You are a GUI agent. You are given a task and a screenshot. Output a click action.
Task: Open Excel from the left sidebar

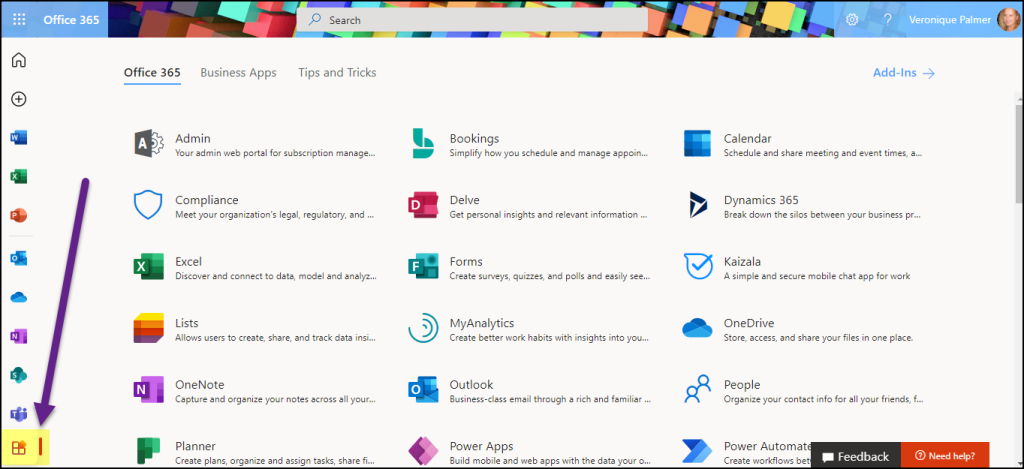(18, 176)
